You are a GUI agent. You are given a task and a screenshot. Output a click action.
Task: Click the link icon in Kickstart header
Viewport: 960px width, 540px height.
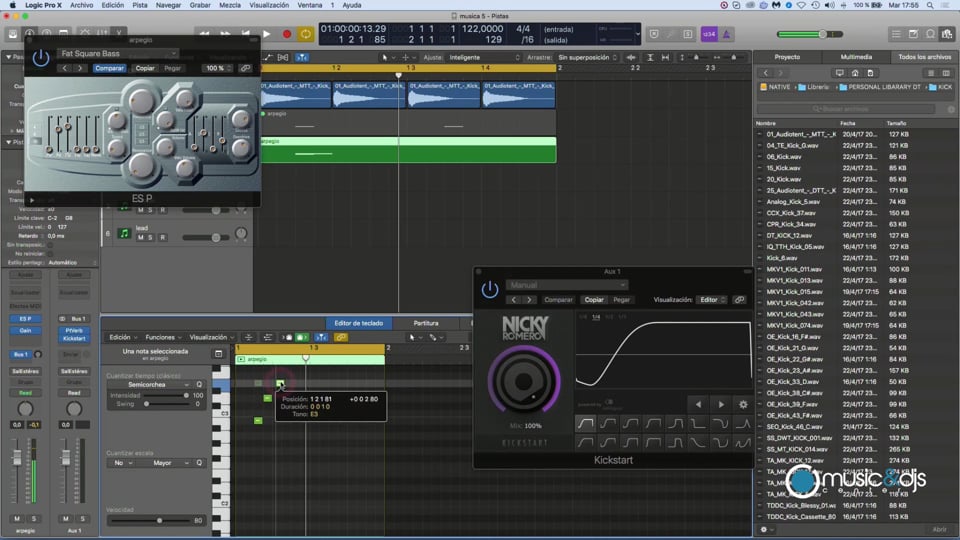(740, 300)
